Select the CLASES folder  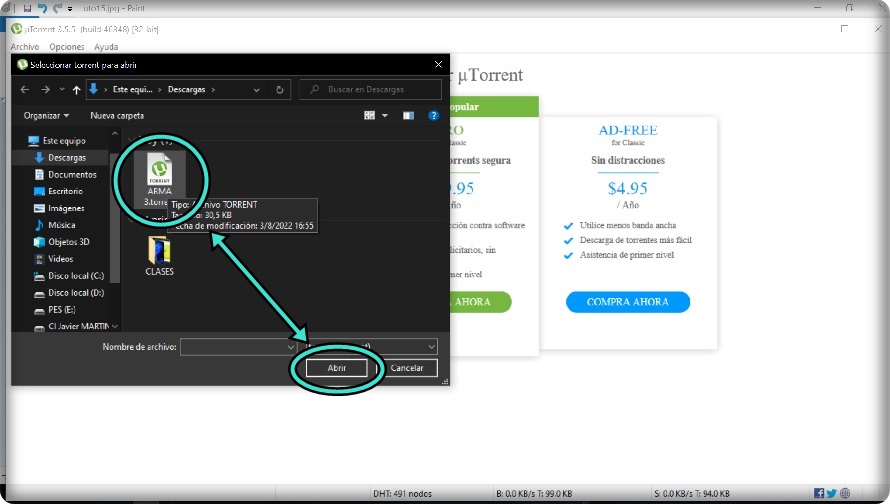(x=159, y=257)
